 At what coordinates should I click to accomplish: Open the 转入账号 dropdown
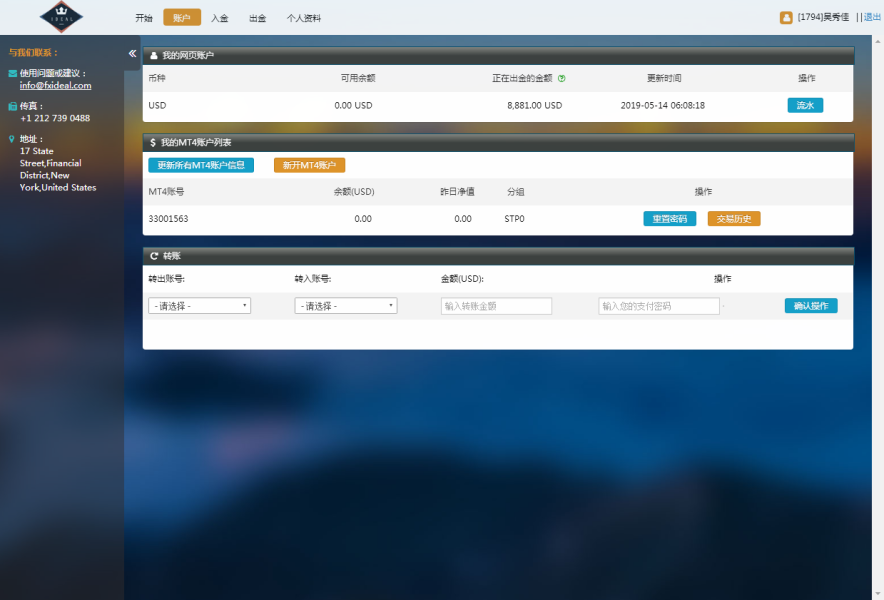click(345, 306)
